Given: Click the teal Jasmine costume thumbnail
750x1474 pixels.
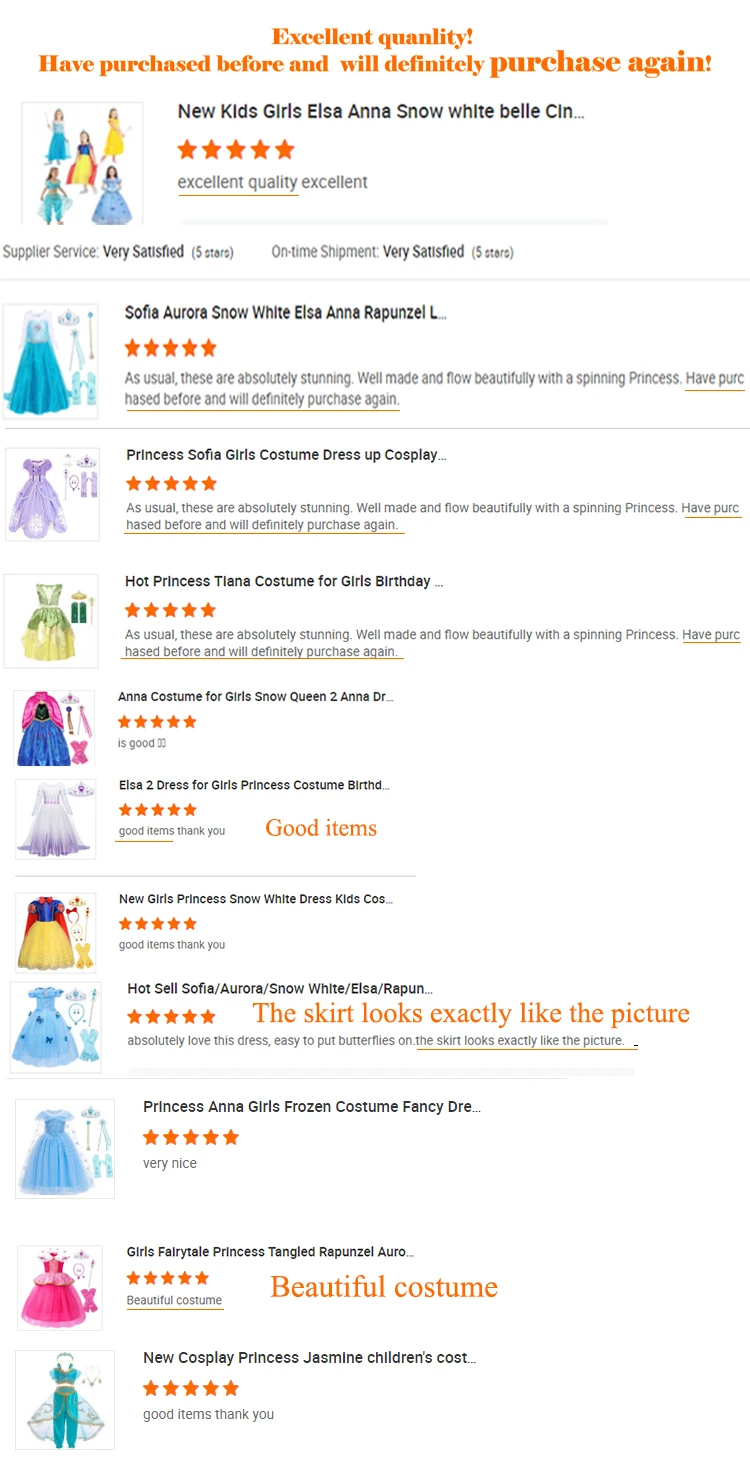Looking at the screenshot, I should [65, 1400].
